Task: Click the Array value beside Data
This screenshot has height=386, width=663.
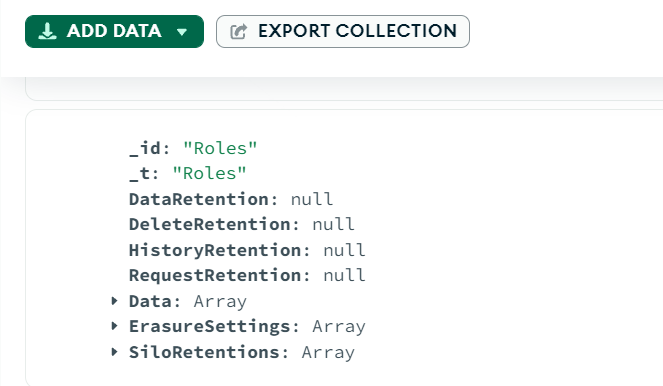Action: [x=220, y=301]
